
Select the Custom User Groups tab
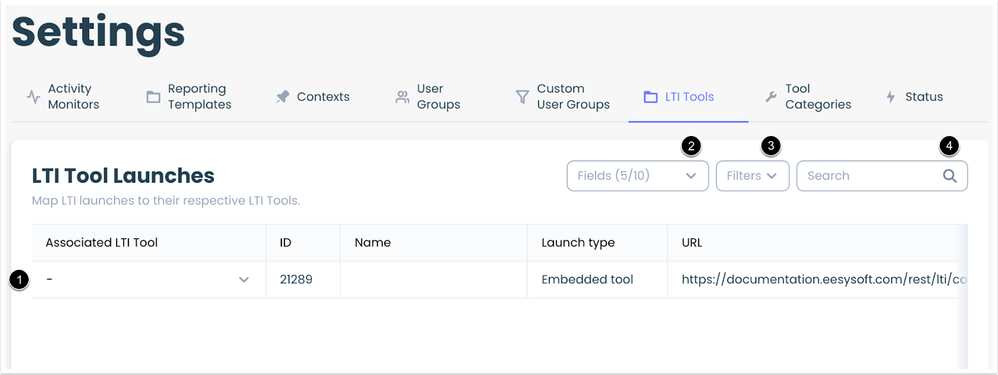click(x=563, y=97)
